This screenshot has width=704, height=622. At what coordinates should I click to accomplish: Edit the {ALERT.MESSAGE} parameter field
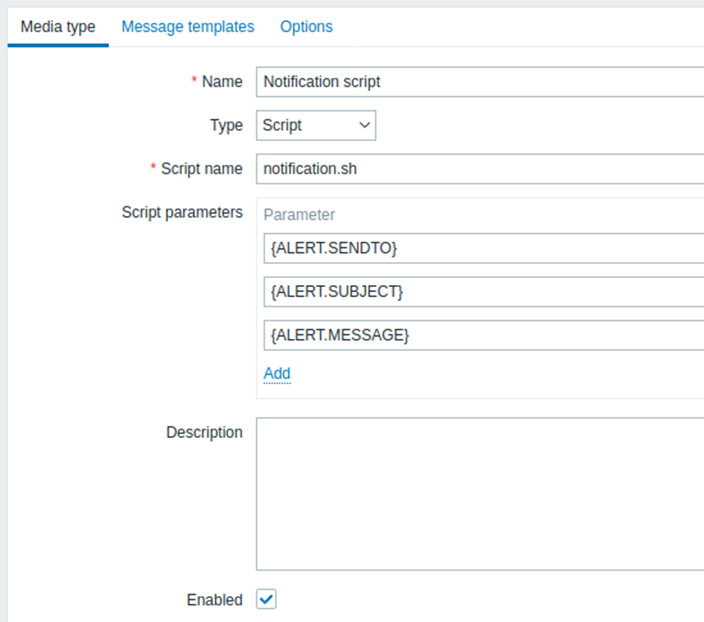(x=484, y=335)
